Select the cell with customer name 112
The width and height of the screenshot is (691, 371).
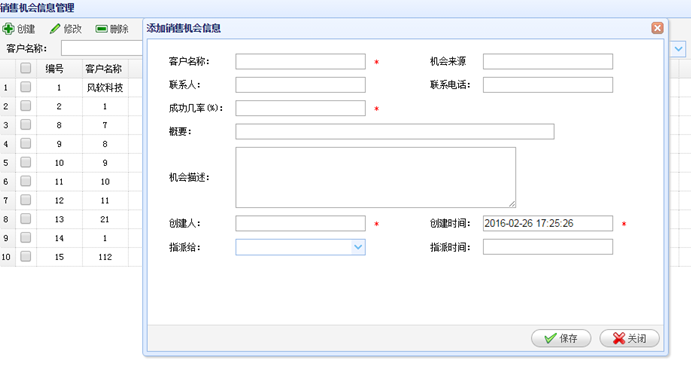click(105, 257)
